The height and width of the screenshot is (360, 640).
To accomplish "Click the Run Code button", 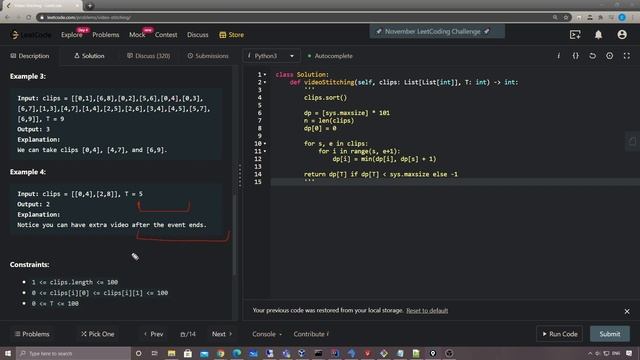I will click(x=560, y=334).
